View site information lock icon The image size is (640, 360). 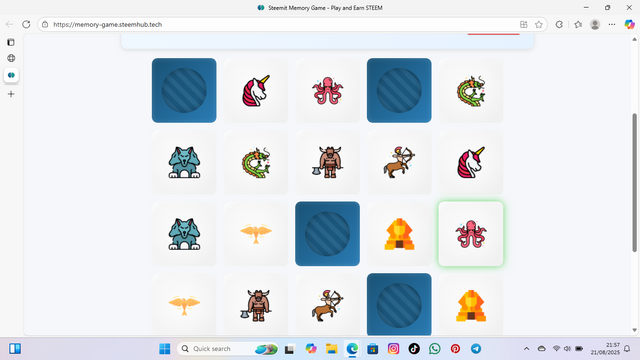click(x=45, y=24)
